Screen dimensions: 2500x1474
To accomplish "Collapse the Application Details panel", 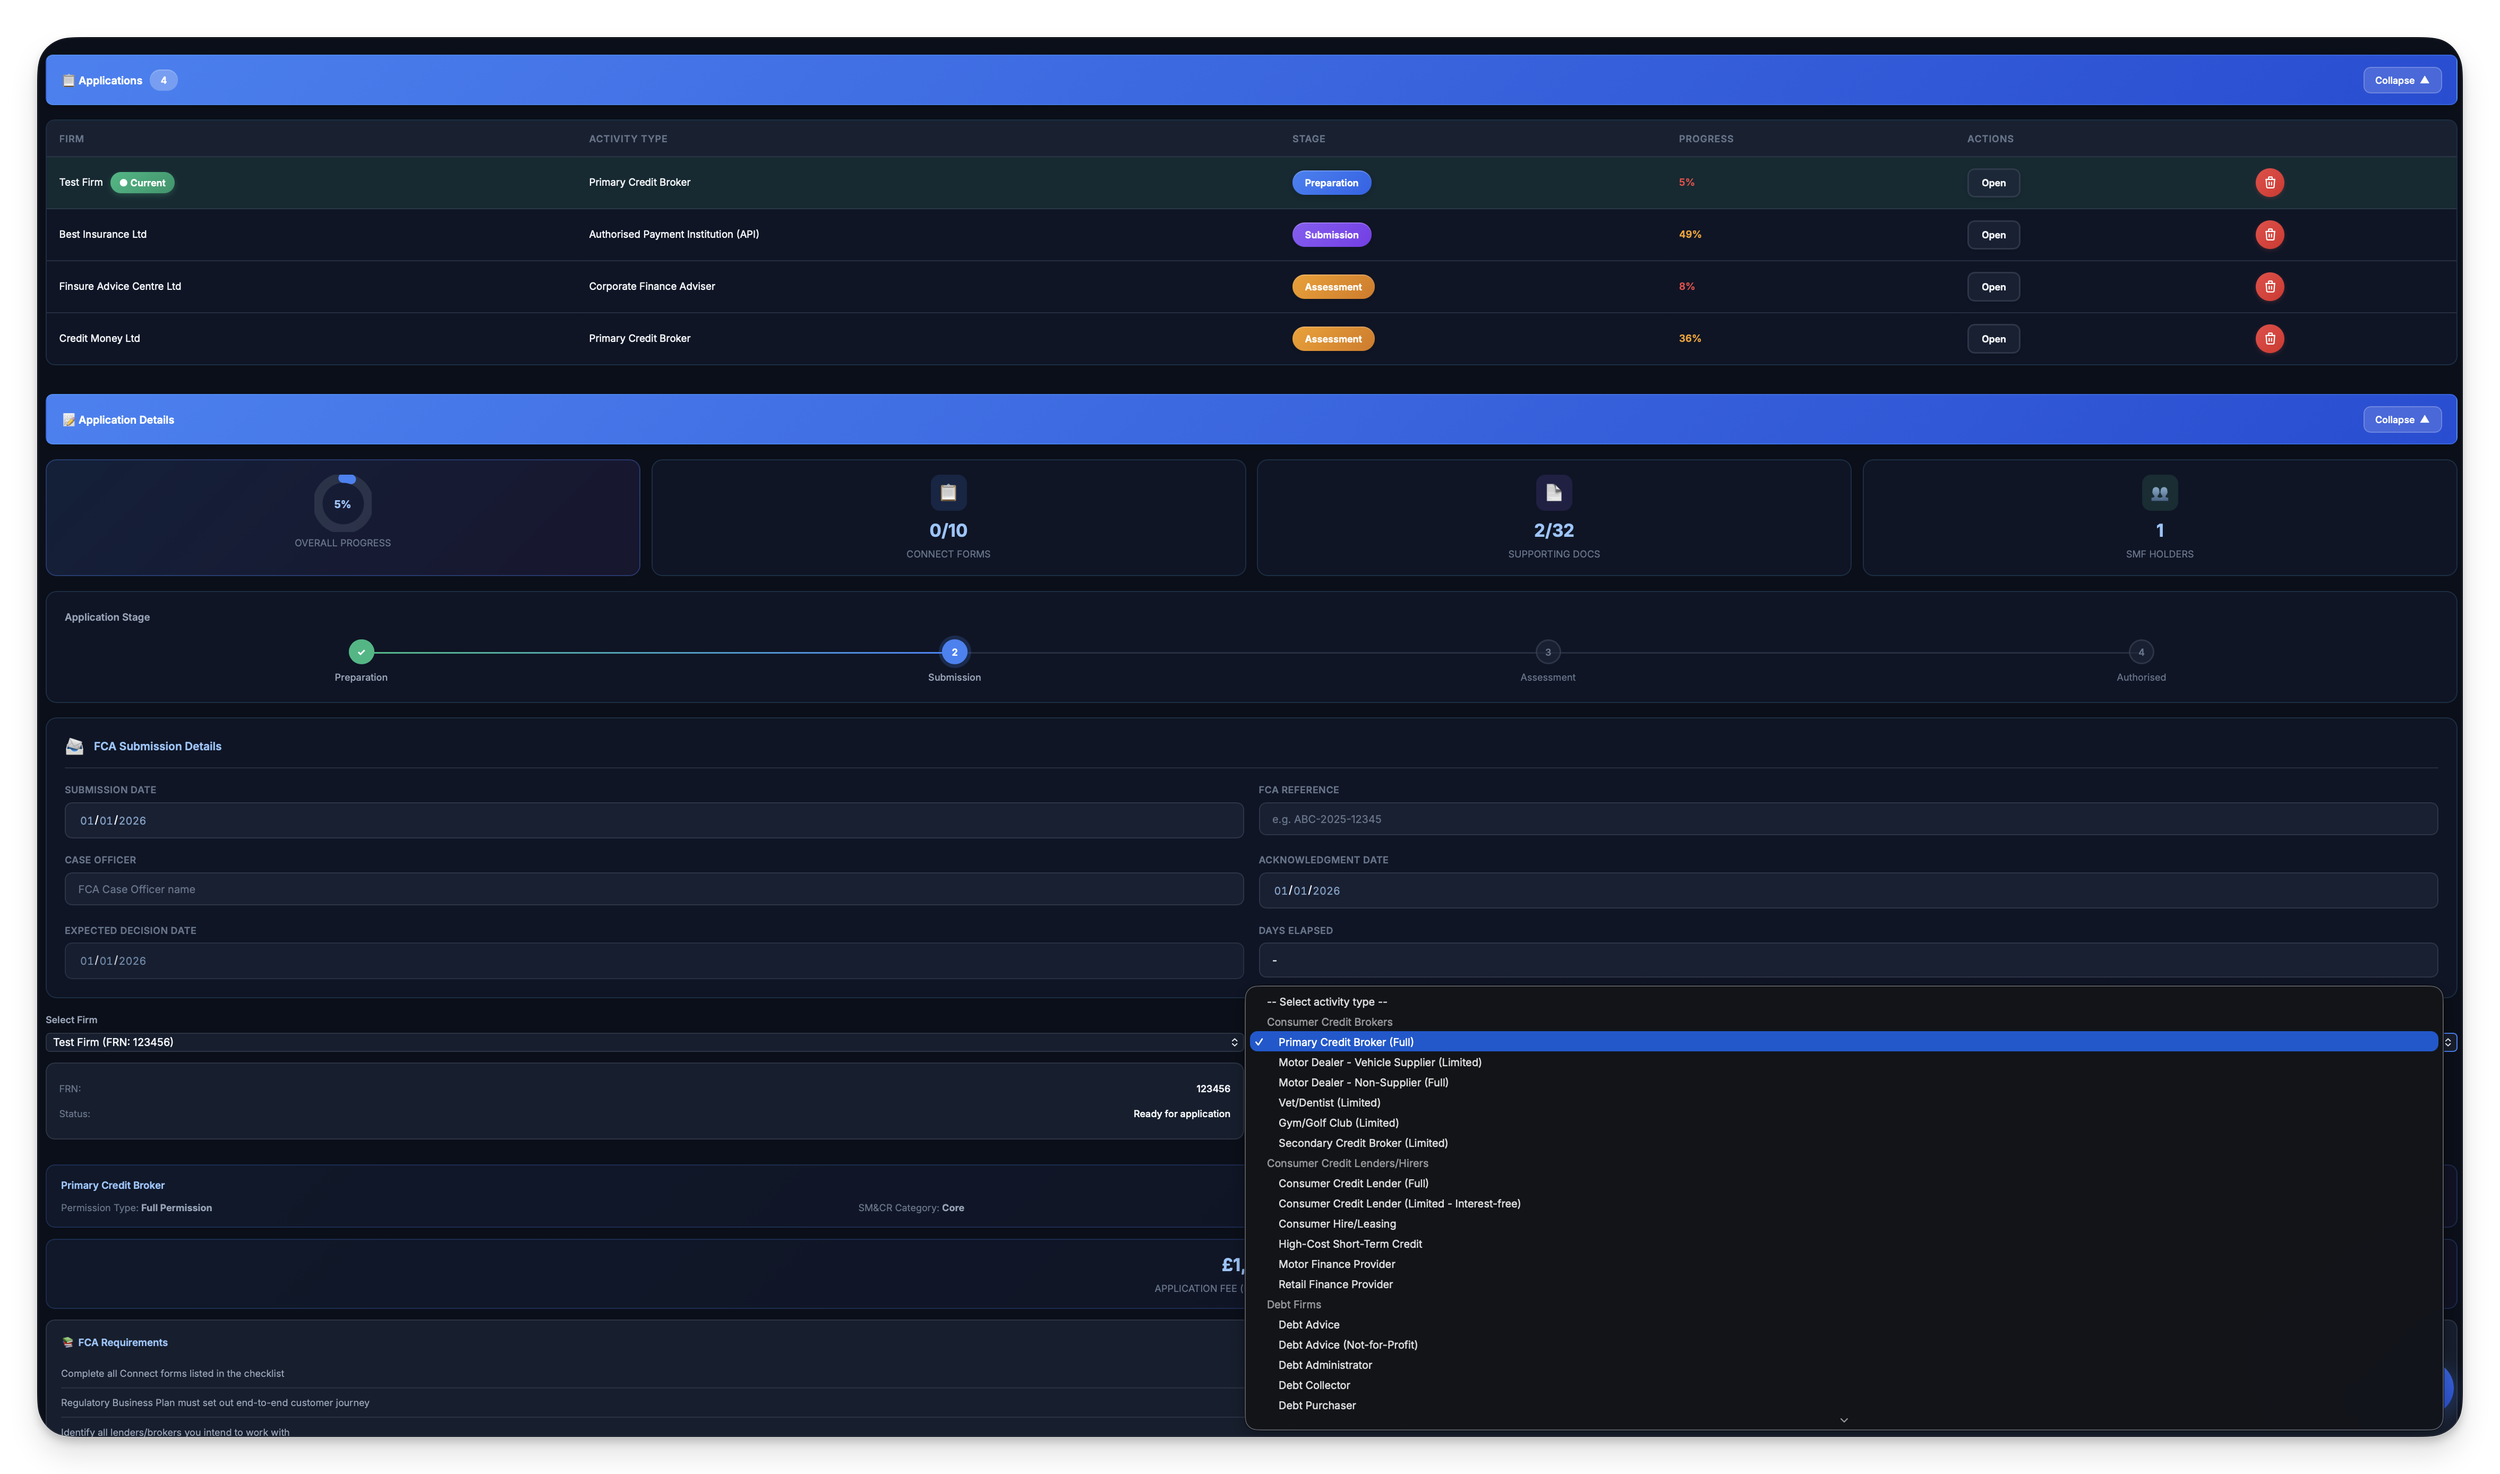I will click(2401, 420).
